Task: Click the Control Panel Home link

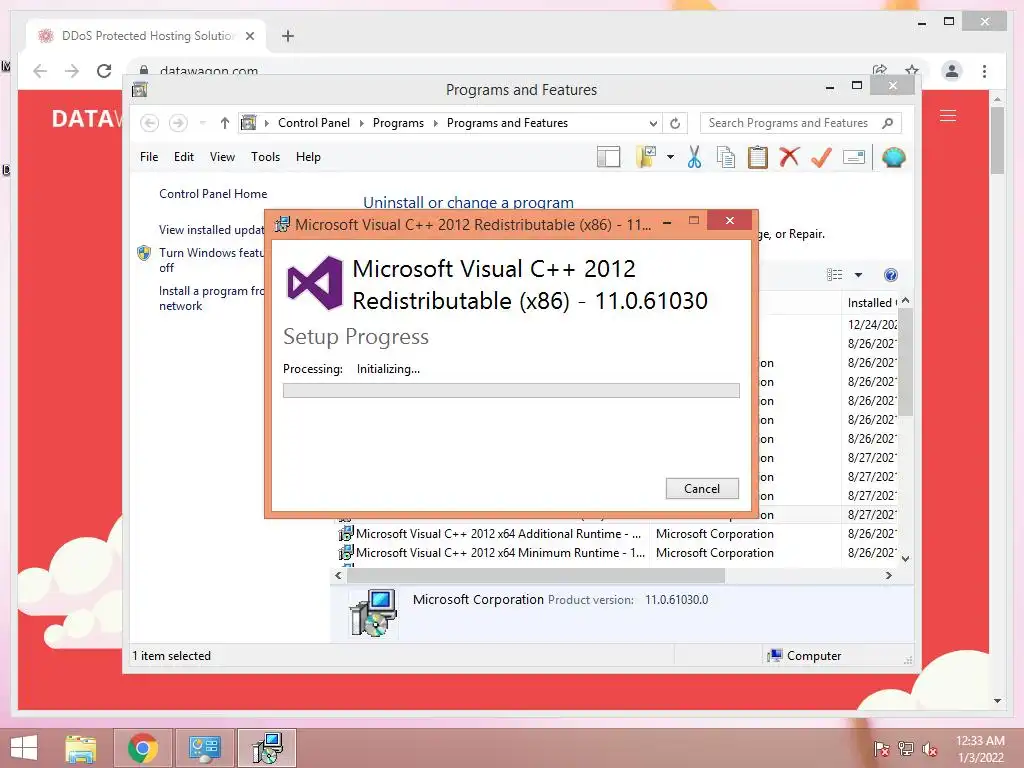Action: tap(213, 194)
